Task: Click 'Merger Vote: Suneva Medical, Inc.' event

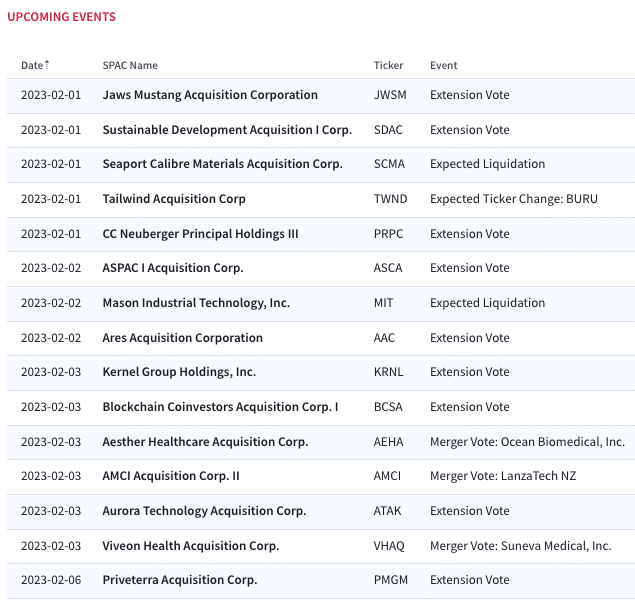Action: click(520, 546)
